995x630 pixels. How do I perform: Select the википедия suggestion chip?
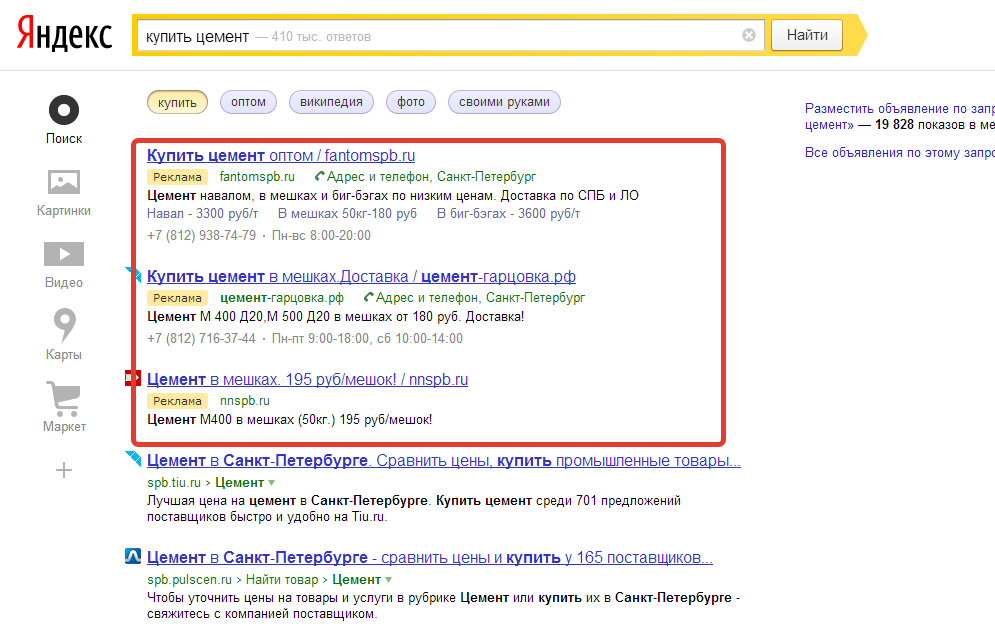331,102
